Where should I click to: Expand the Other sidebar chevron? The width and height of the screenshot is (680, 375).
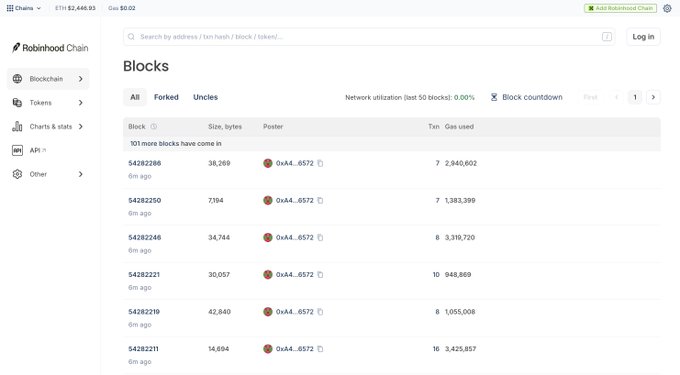coord(81,174)
